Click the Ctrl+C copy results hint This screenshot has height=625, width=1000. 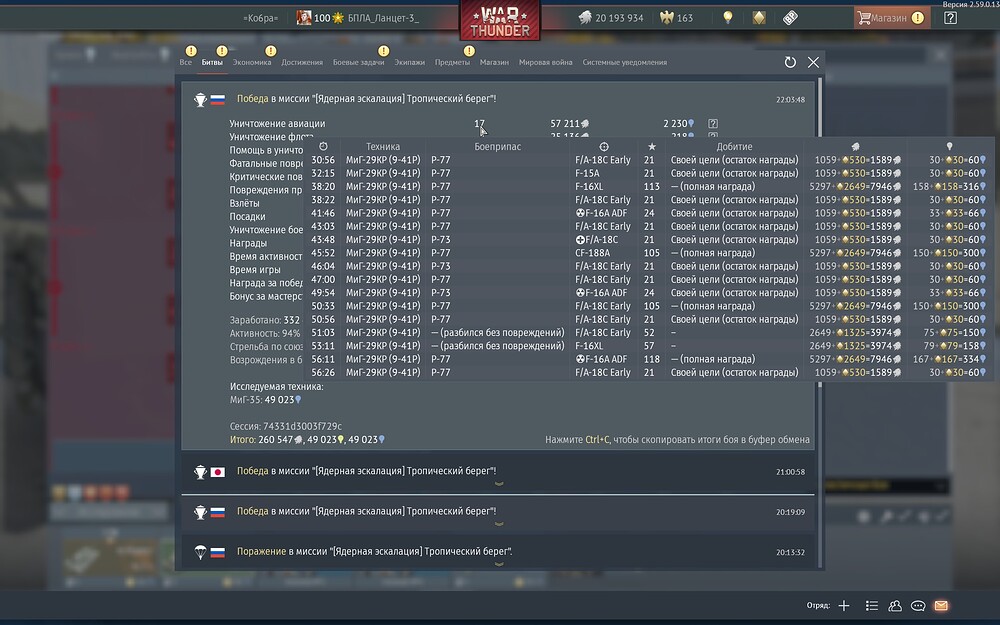click(677, 439)
